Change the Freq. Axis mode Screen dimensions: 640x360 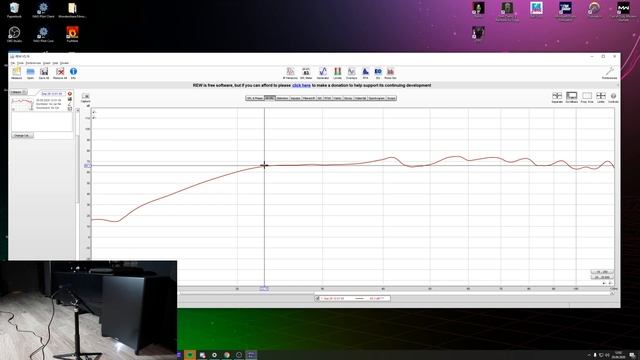587,98
